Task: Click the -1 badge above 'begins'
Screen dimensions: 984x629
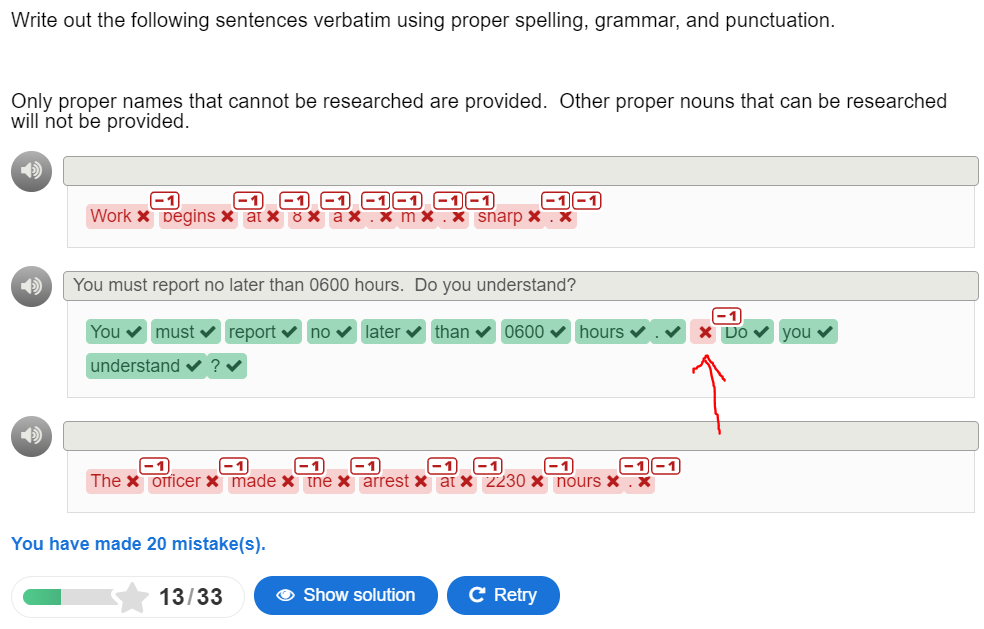Action: (165, 201)
